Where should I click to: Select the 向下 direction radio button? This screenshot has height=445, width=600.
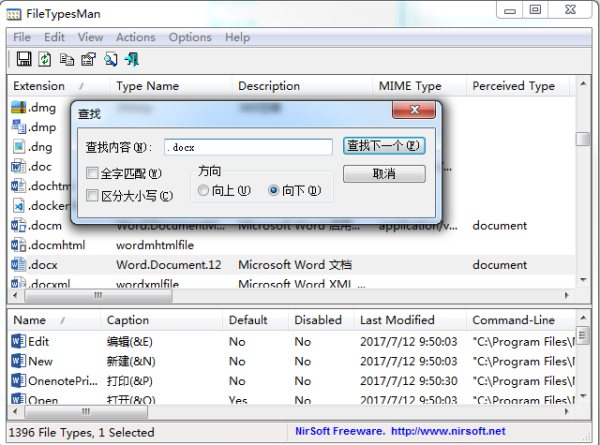coord(273,190)
